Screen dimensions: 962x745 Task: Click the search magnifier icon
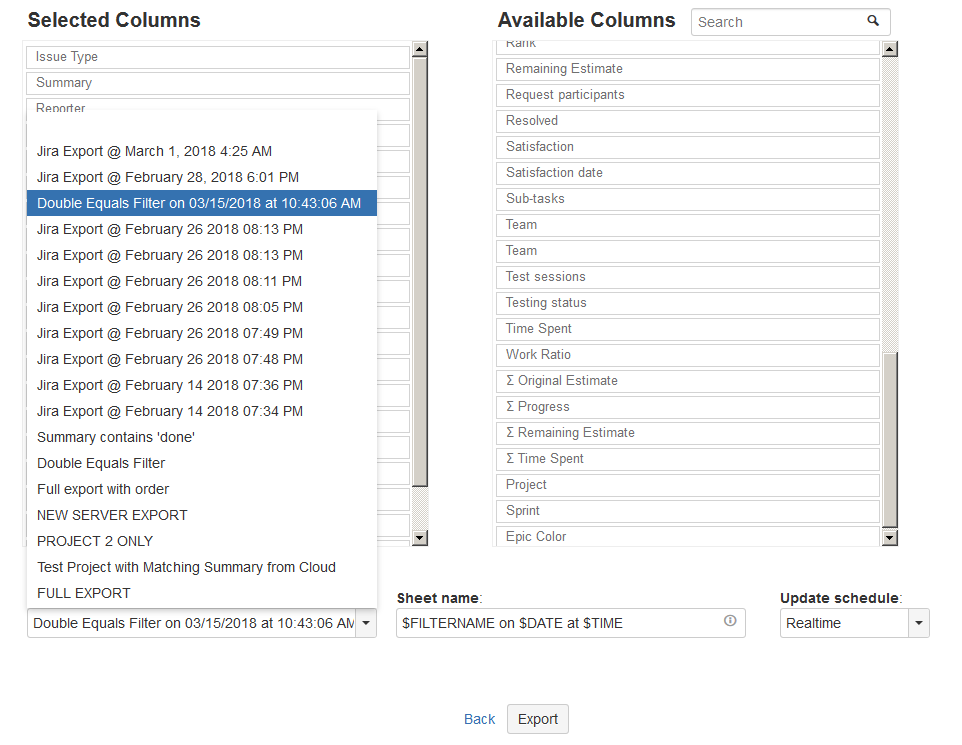[x=873, y=21]
